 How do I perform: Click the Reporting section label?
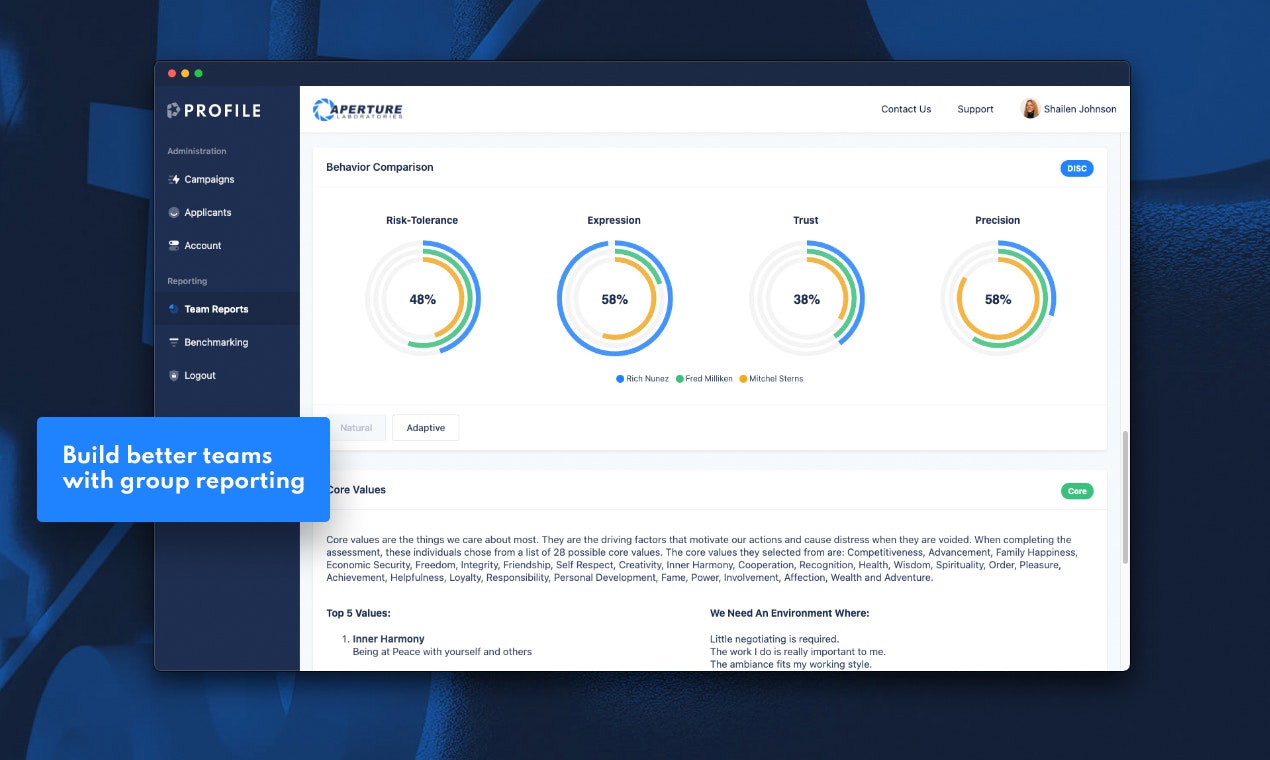(187, 281)
